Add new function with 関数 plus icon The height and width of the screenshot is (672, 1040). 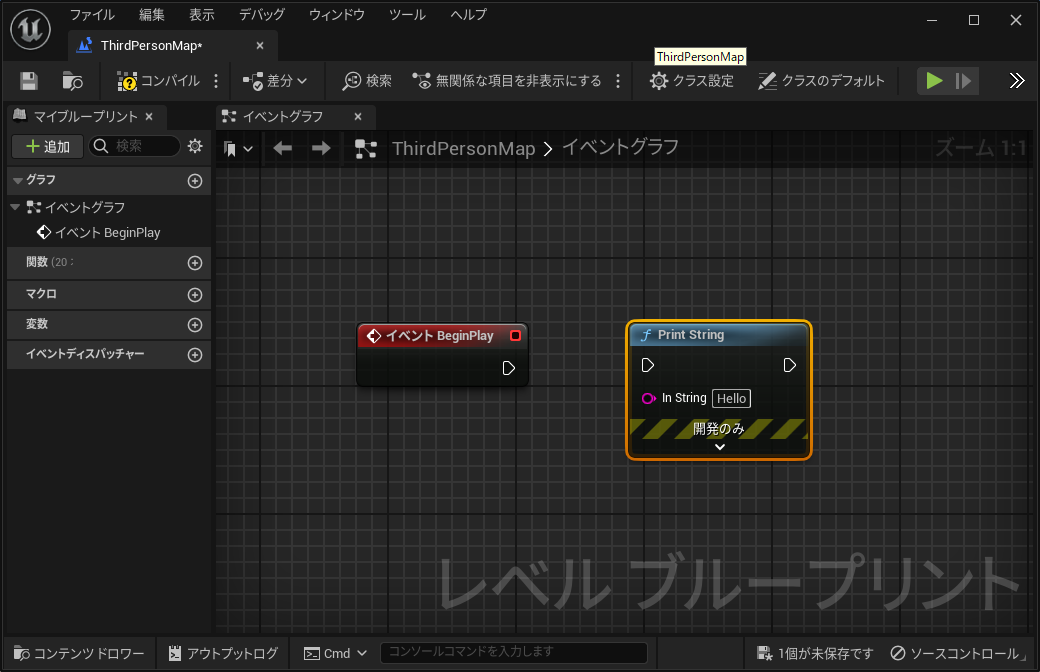click(x=195, y=263)
